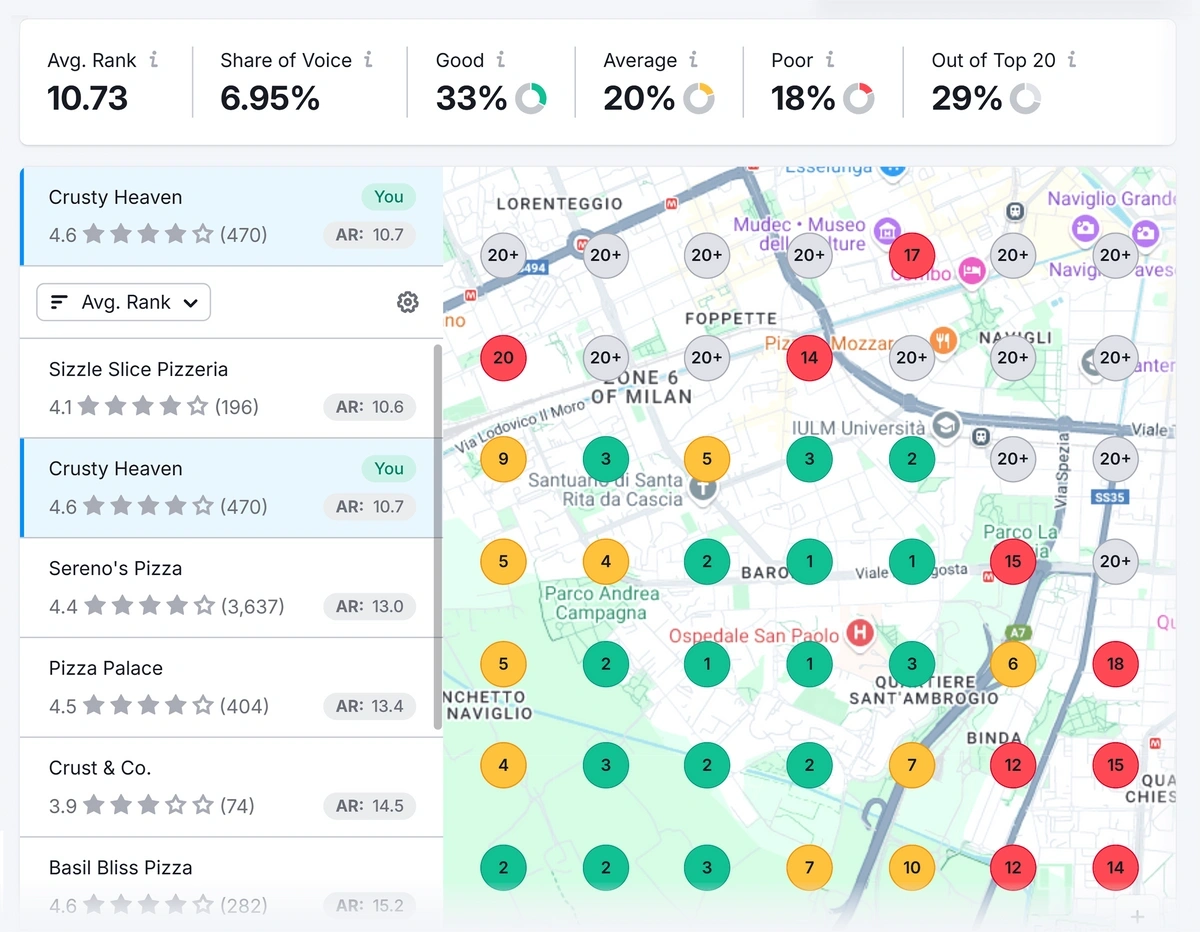Select Sereno's Pizza competitor row

[x=231, y=587]
